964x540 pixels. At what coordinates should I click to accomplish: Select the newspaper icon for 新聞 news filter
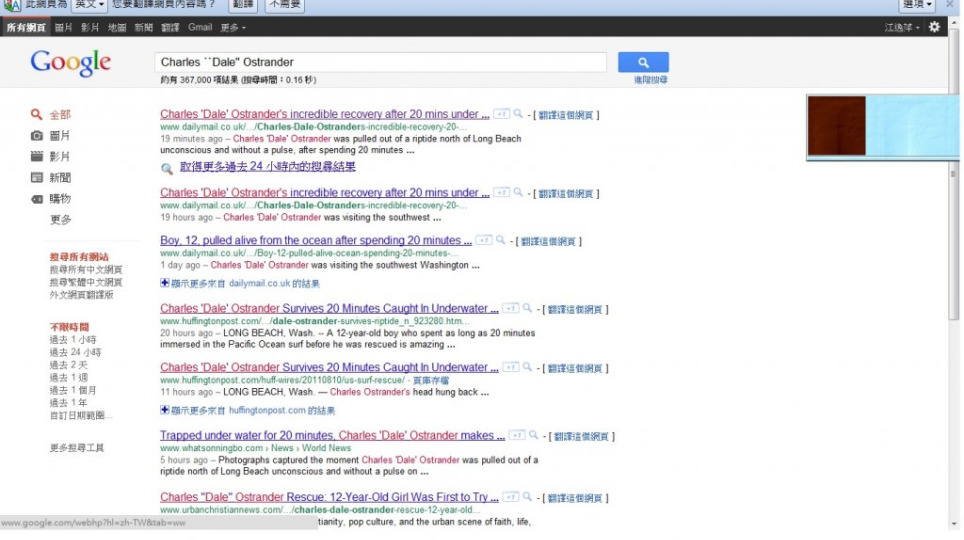[x=37, y=178]
